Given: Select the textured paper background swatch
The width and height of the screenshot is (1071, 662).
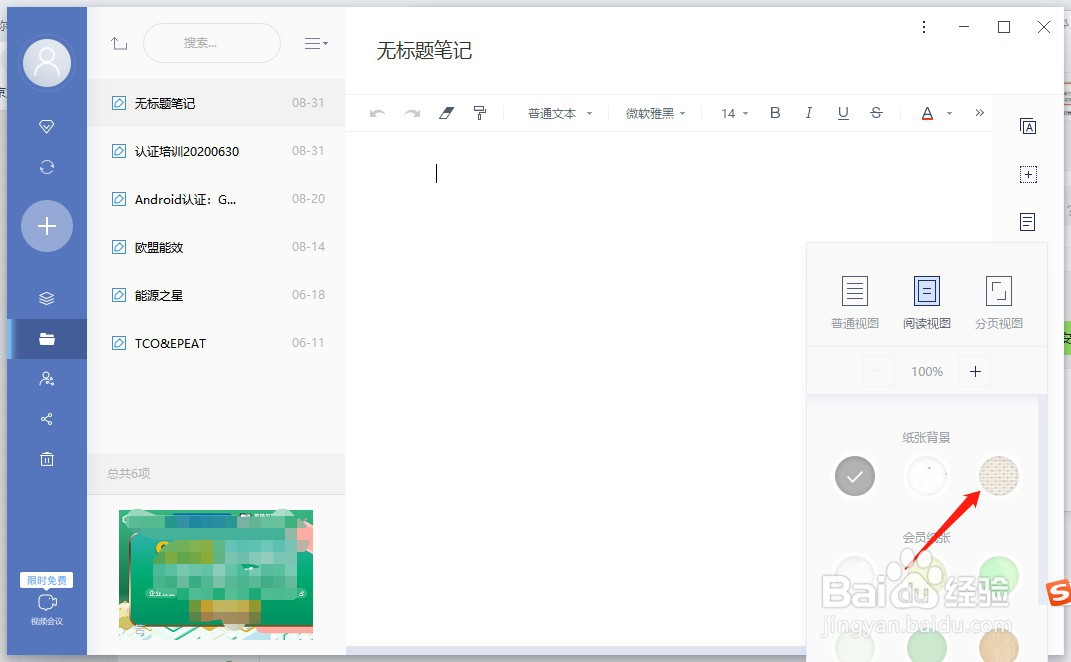Looking at the screenshot, I should pos(998,477).
